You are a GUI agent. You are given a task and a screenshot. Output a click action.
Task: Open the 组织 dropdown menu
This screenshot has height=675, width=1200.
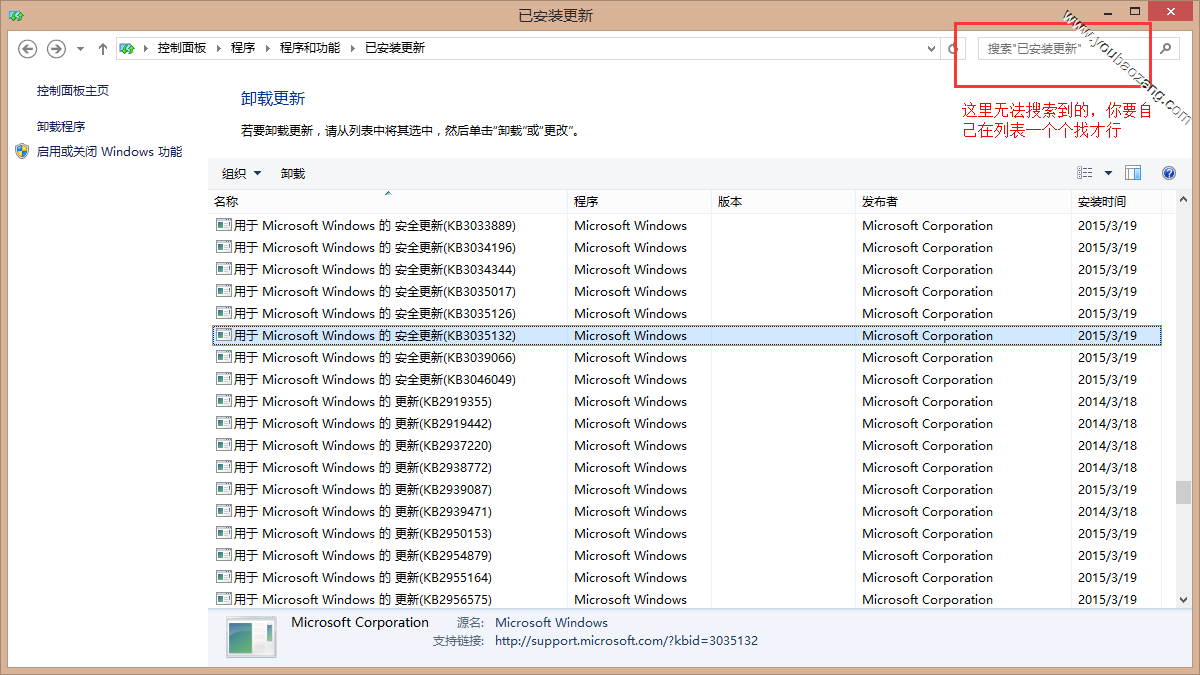241,173
